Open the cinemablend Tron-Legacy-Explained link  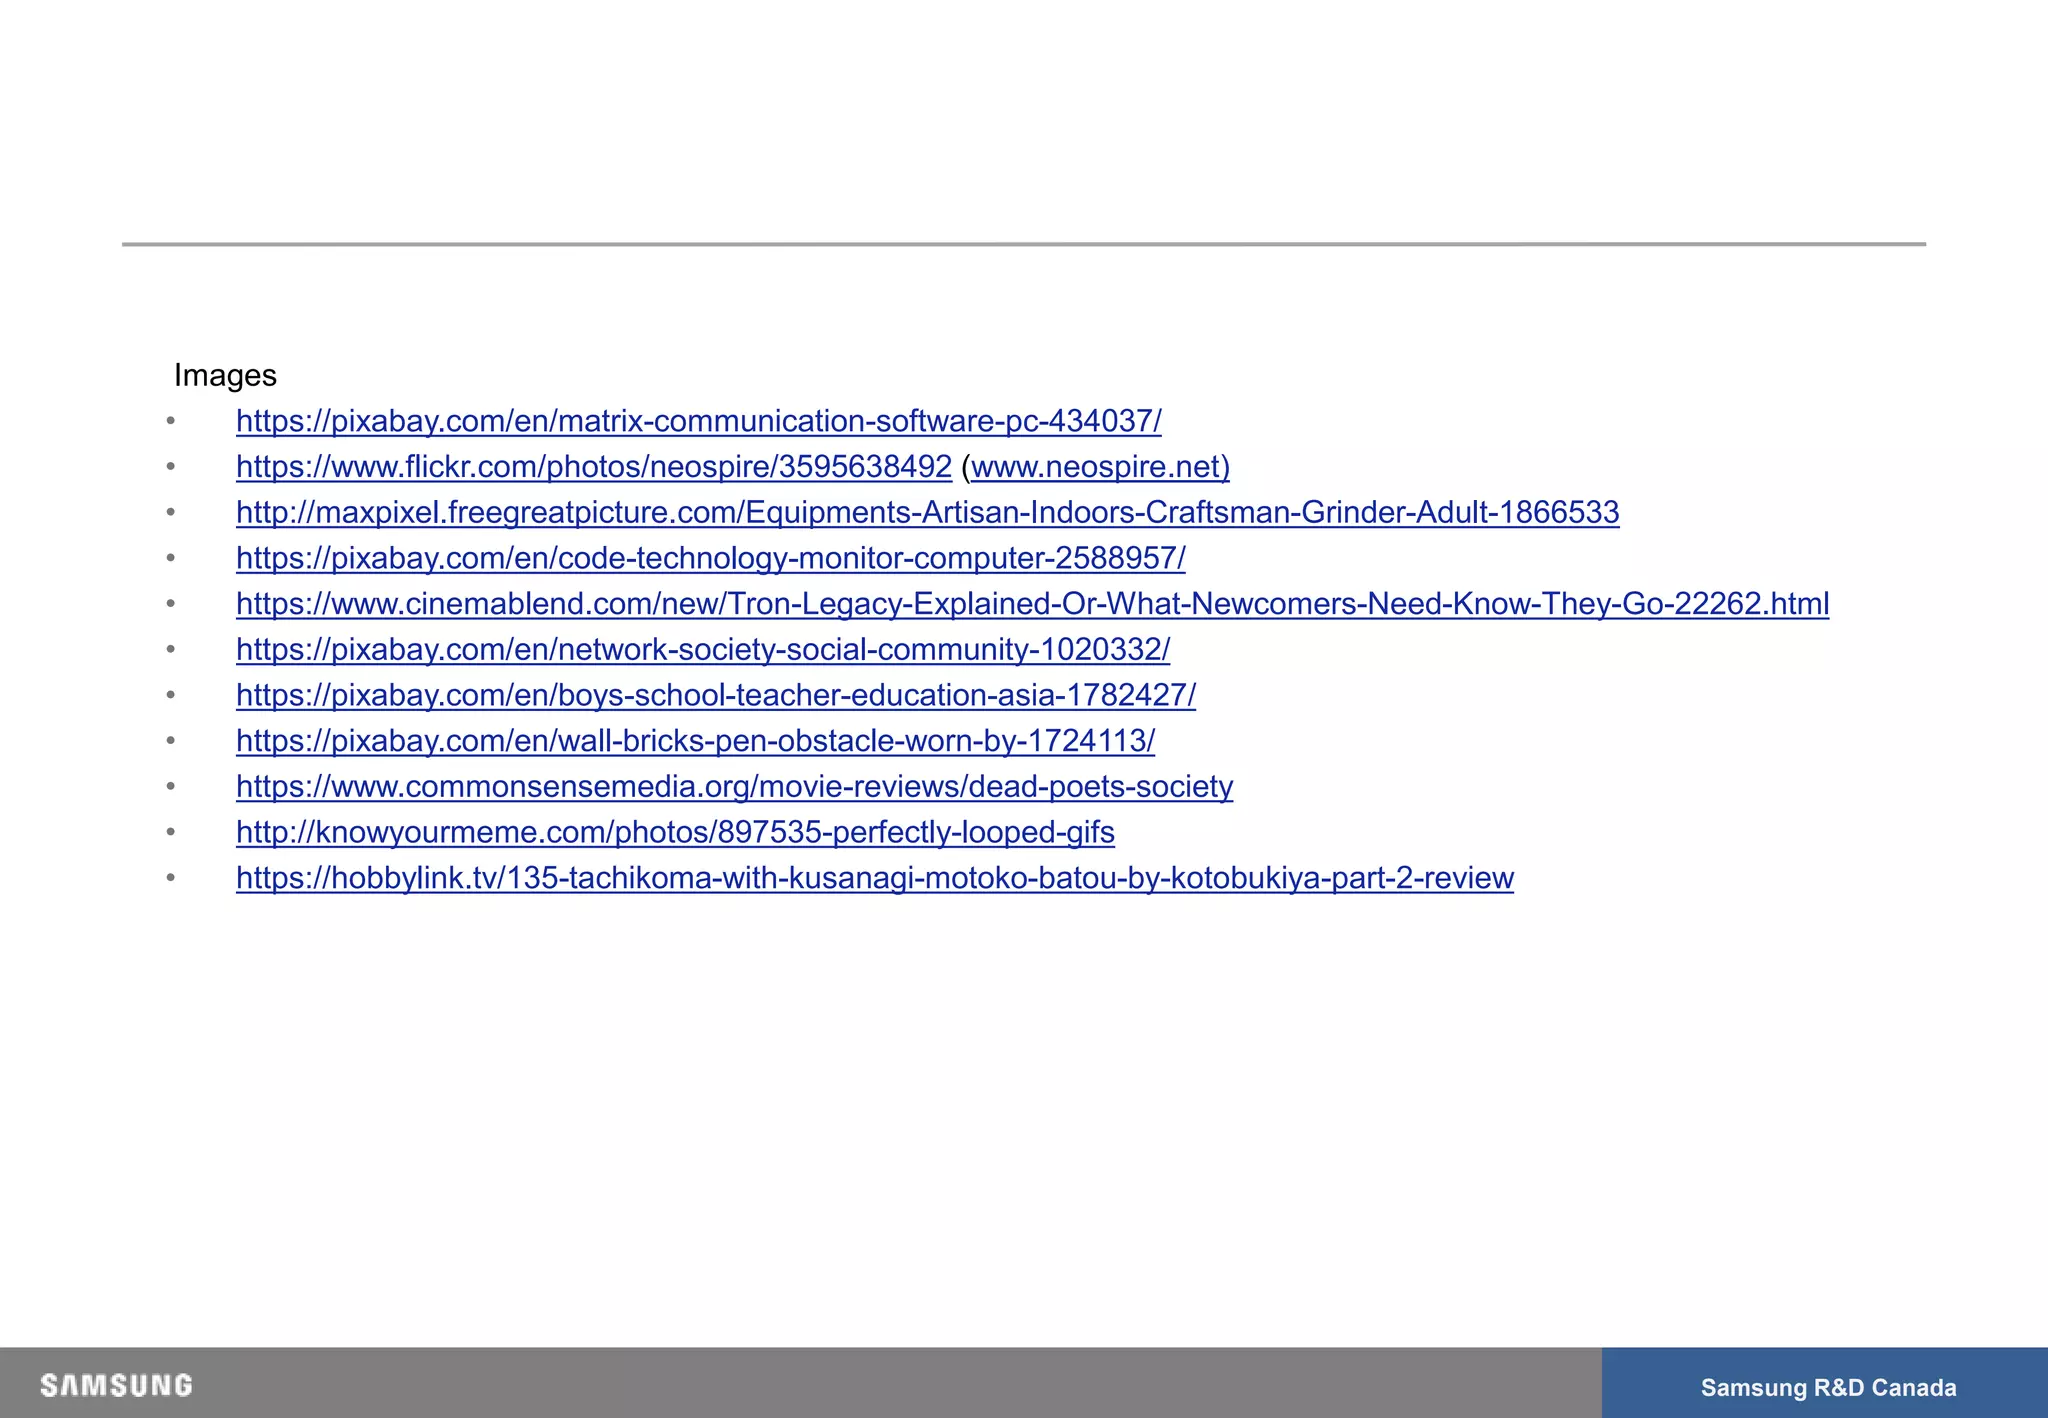tap(1032, 604)
